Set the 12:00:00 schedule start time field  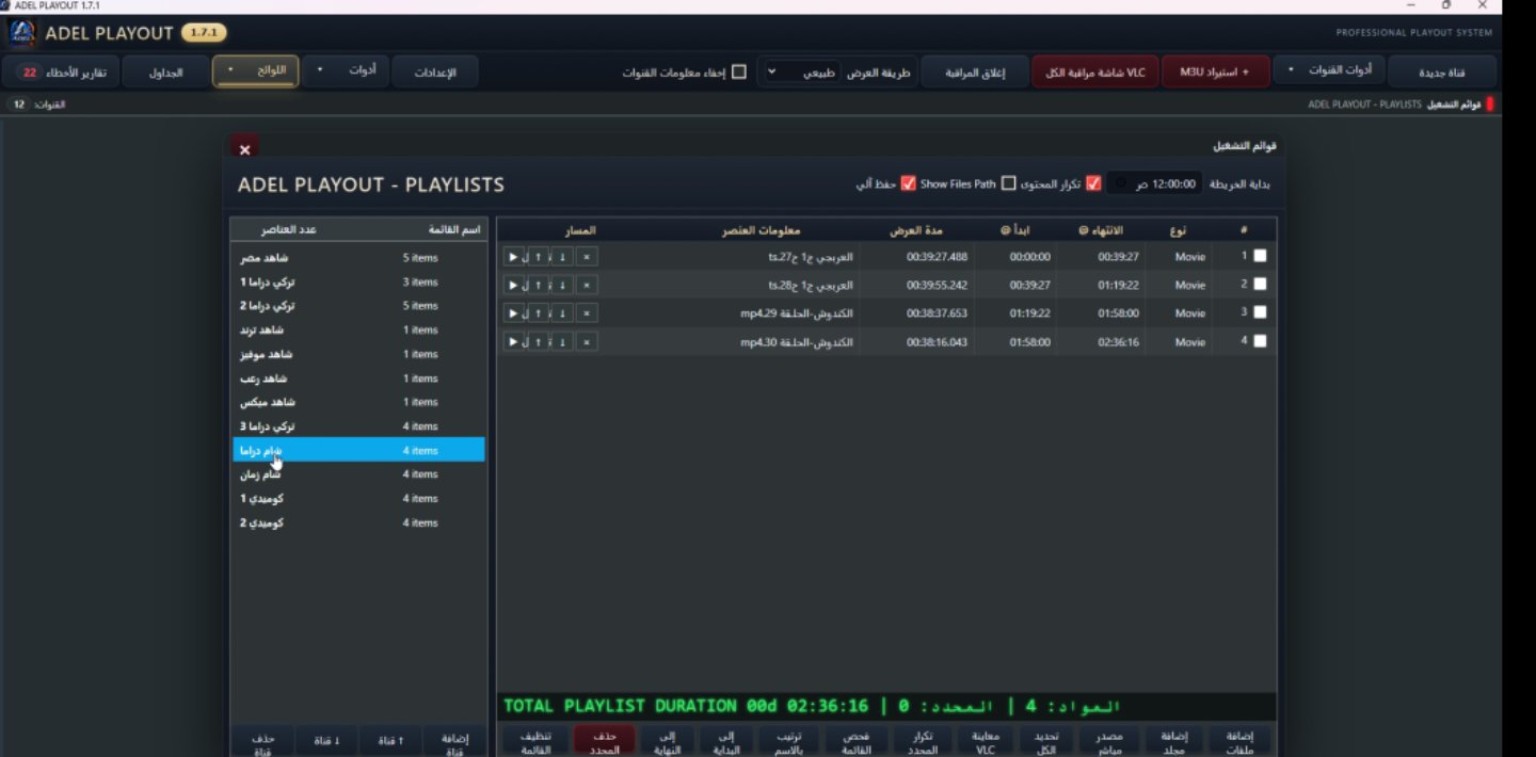click(1155, 184)
